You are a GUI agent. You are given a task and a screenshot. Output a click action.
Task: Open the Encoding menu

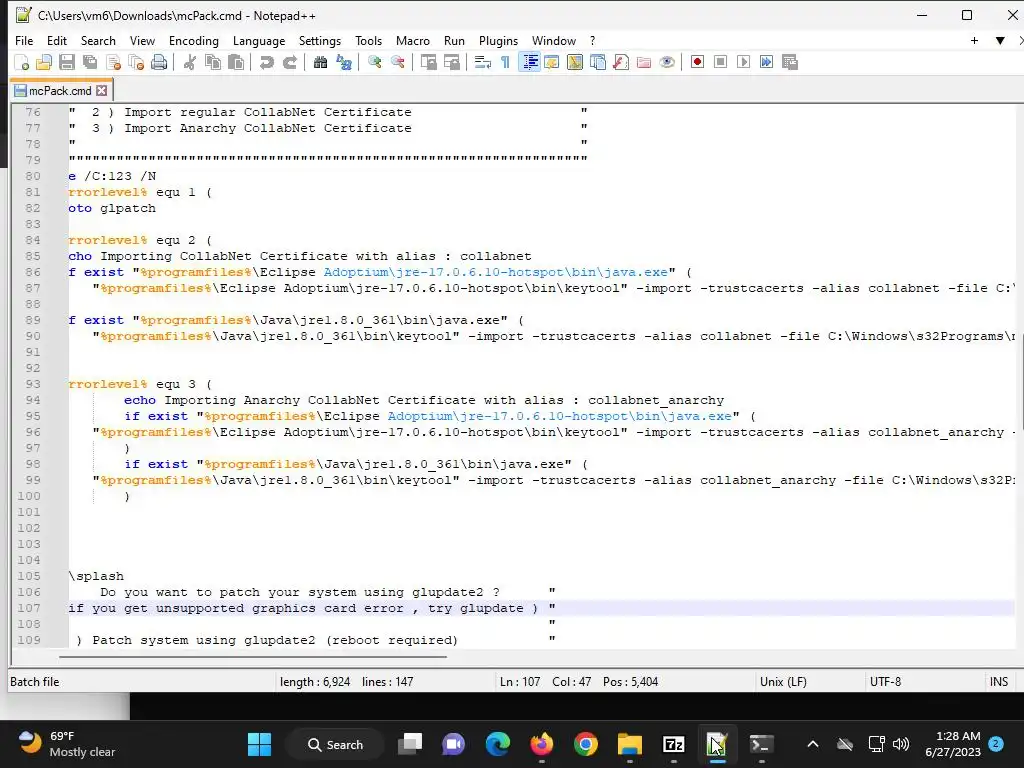194,40
